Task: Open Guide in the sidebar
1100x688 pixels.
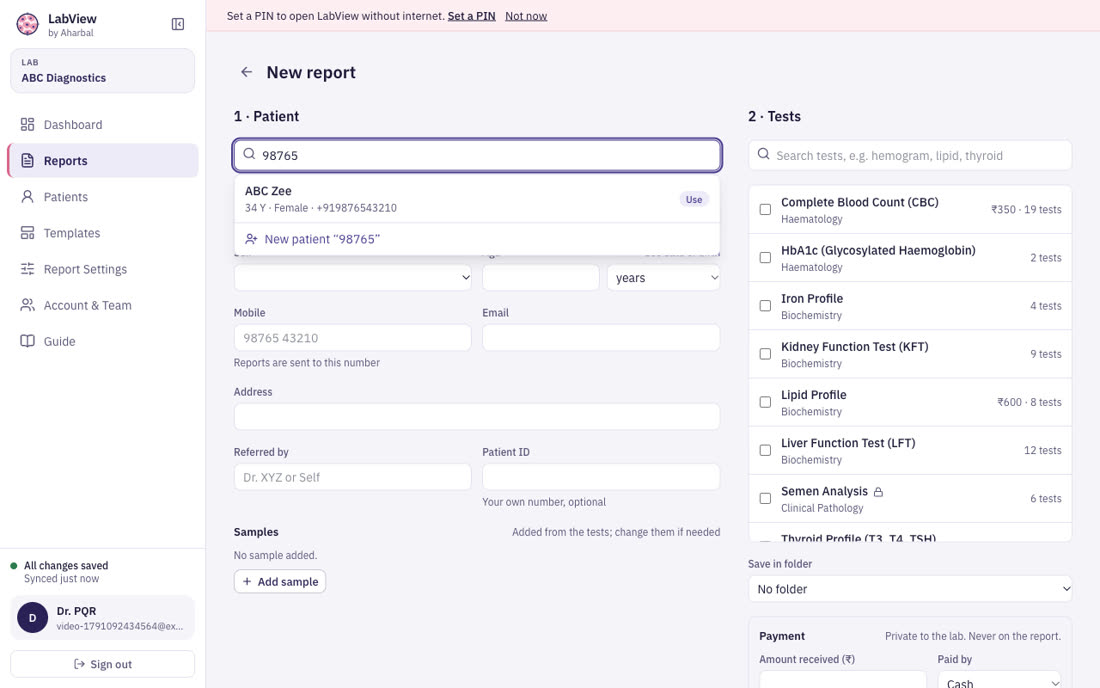Action: 102,342
